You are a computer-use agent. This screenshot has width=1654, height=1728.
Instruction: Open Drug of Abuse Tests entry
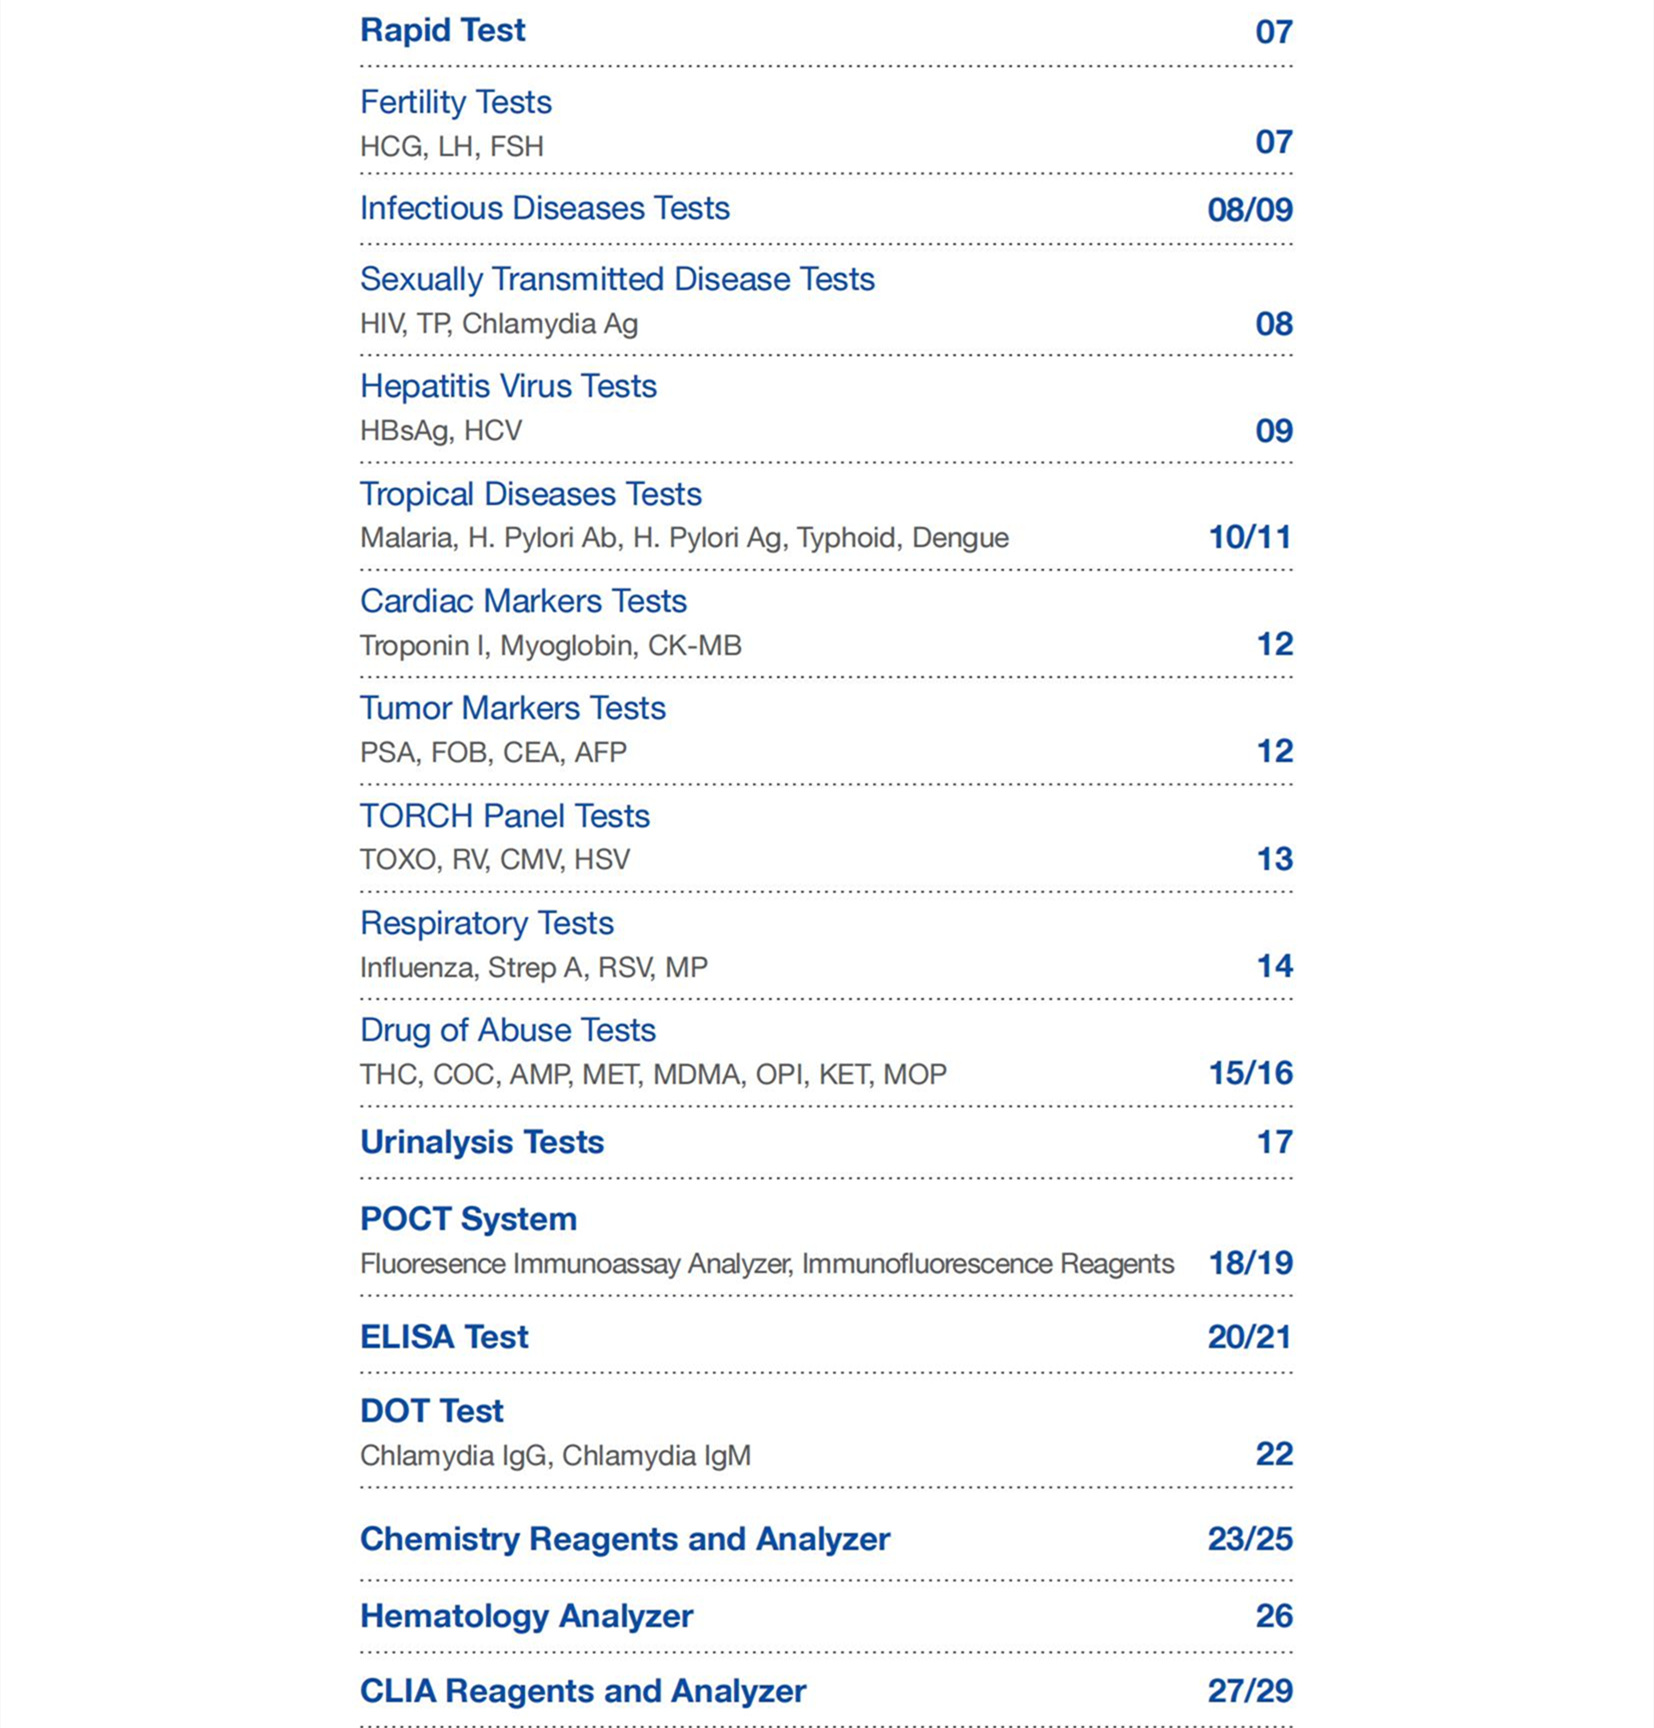click(x=508, y=1030)
